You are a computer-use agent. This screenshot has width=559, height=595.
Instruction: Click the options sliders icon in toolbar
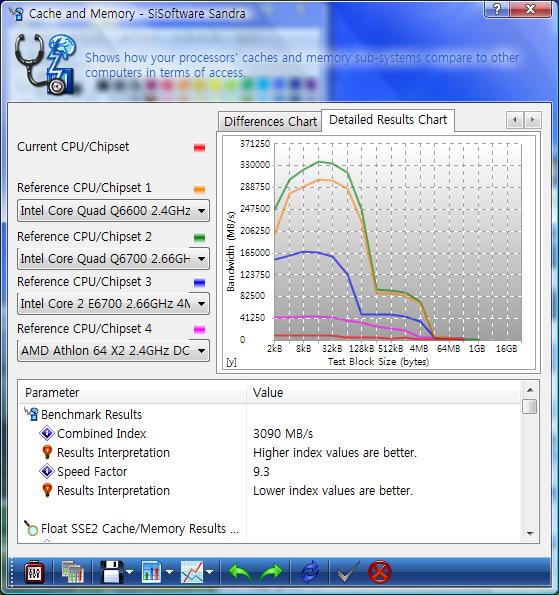(34, 572)
